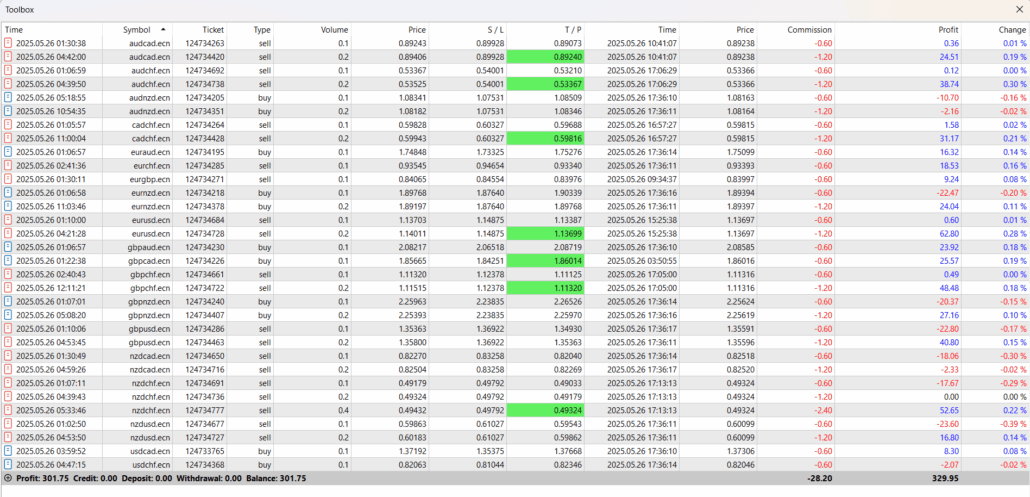
Task: Select the profit value 62.80
Action: (949, 233)
